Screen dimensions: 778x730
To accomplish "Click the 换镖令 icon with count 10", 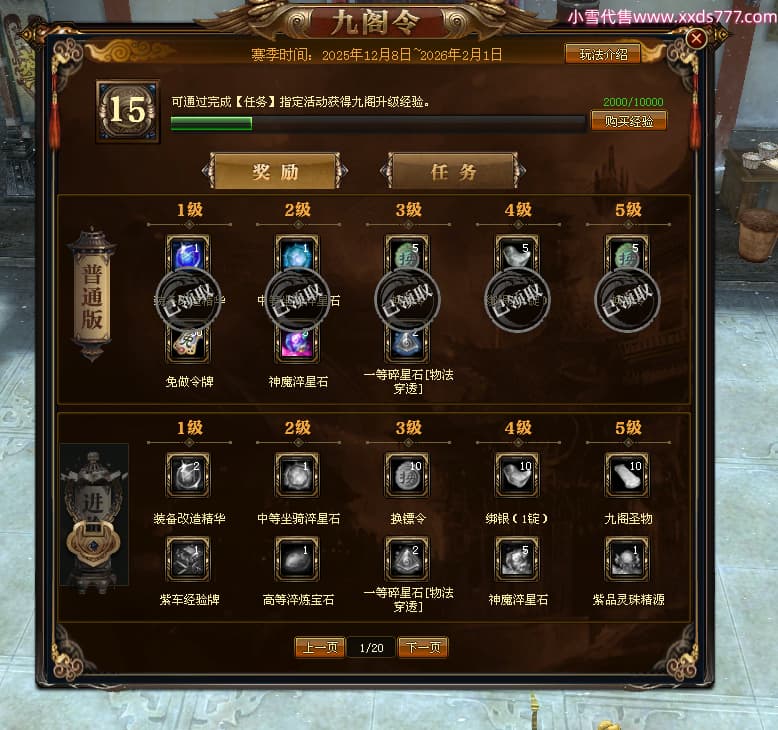I will point(407,475).
